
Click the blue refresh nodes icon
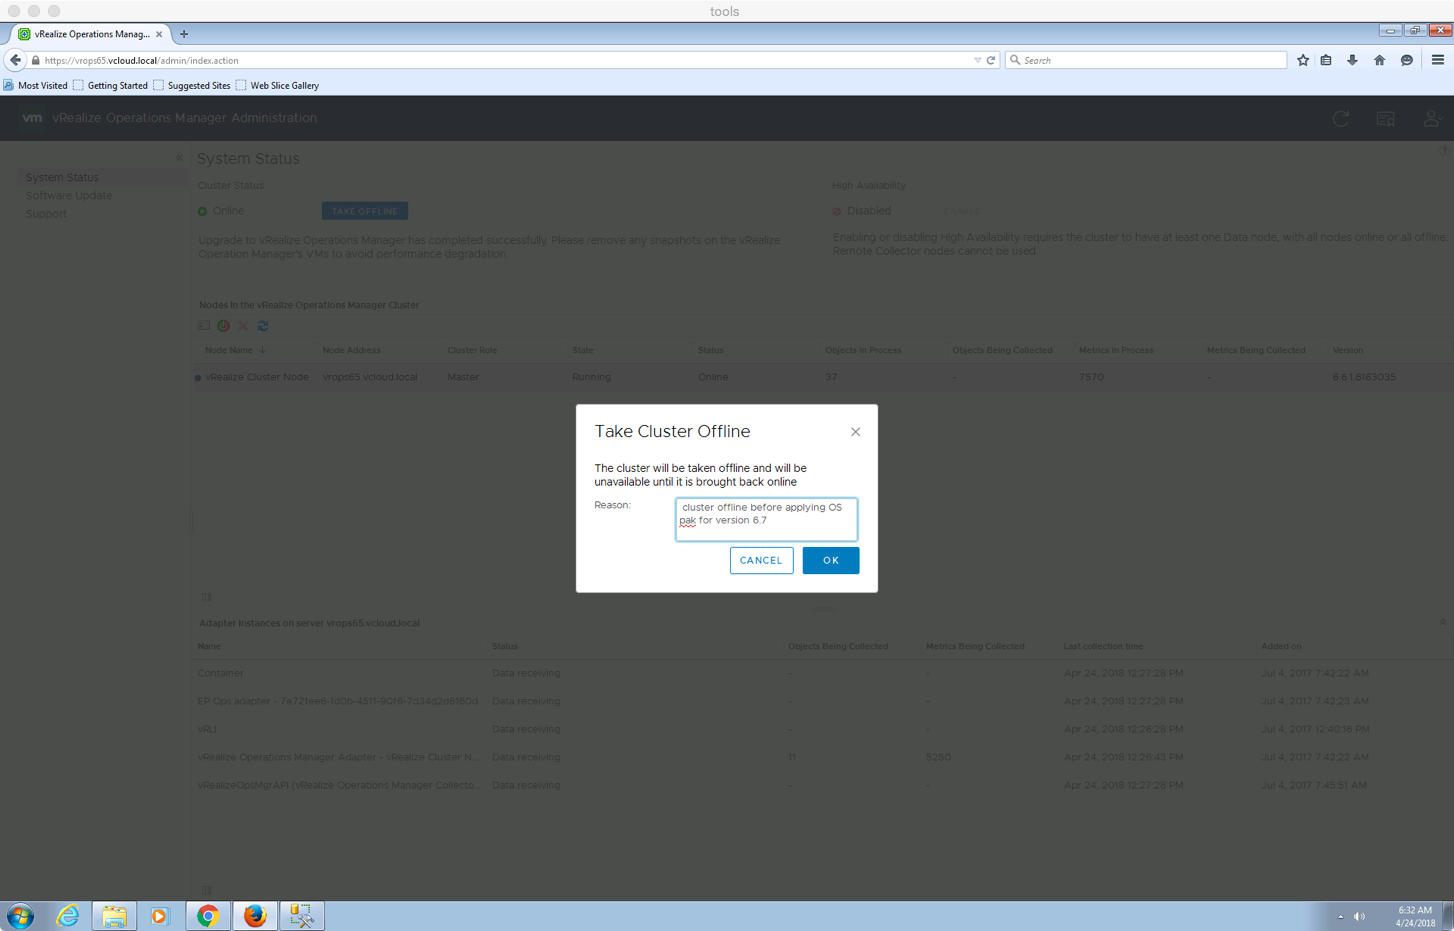[x=263, y=326]
